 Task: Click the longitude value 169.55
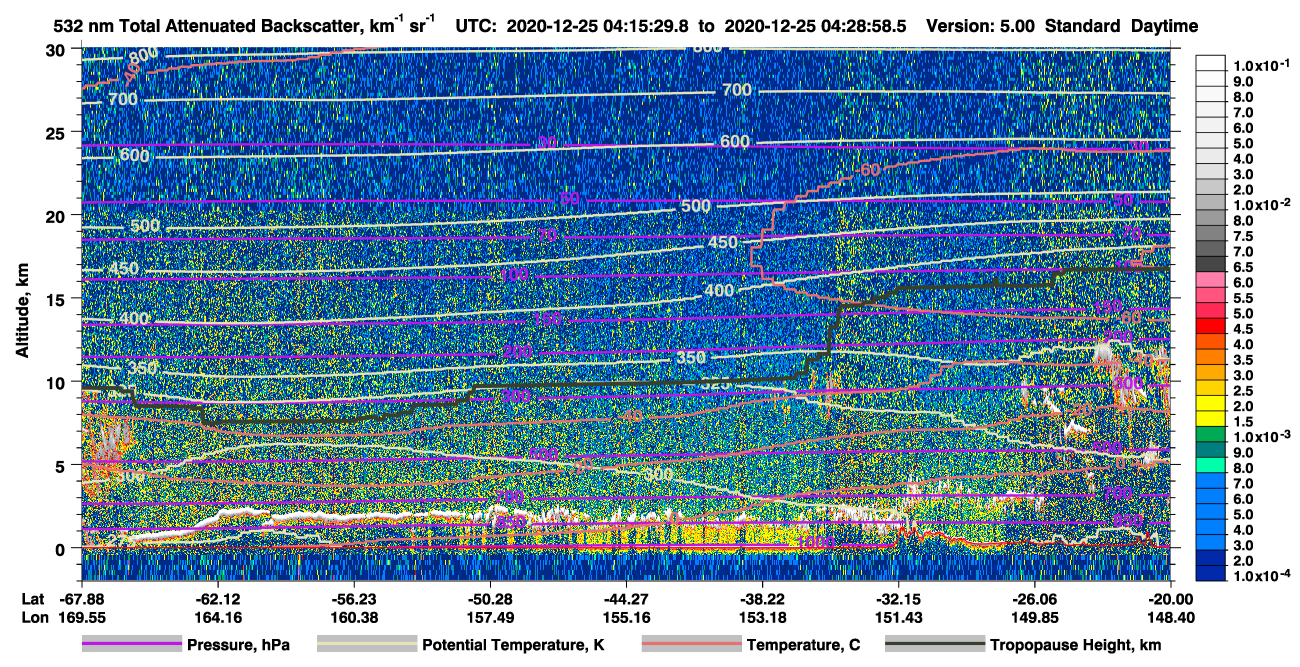point(81,617)
